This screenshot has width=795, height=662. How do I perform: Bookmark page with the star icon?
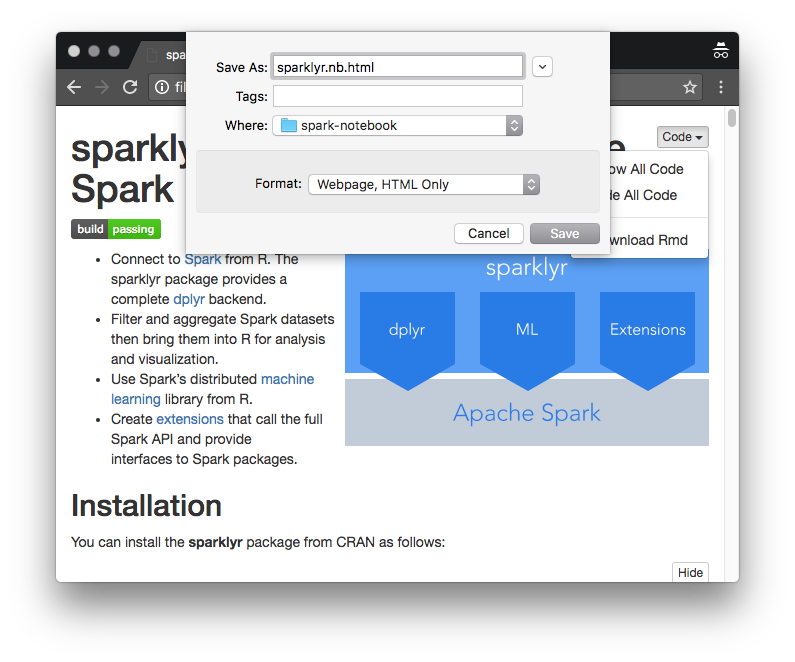690,87
